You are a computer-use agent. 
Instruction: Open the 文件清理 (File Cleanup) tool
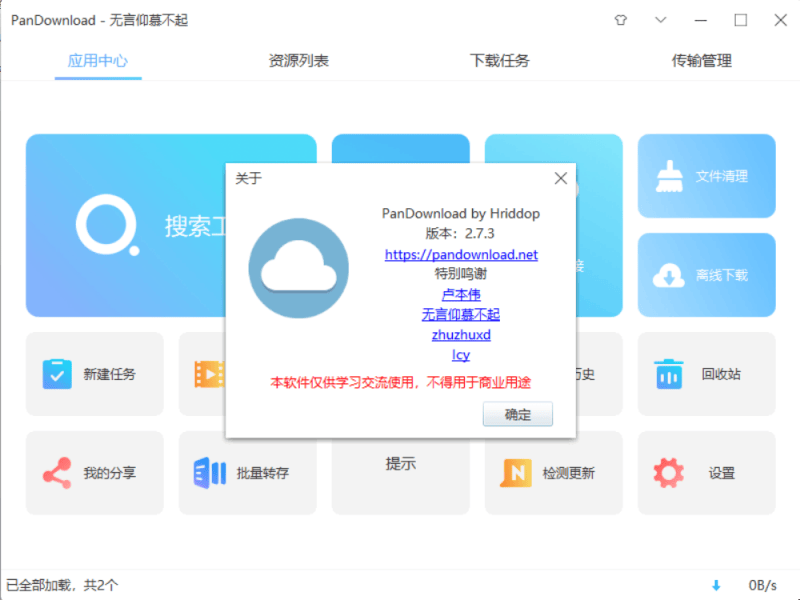click(x=706, y=176)
